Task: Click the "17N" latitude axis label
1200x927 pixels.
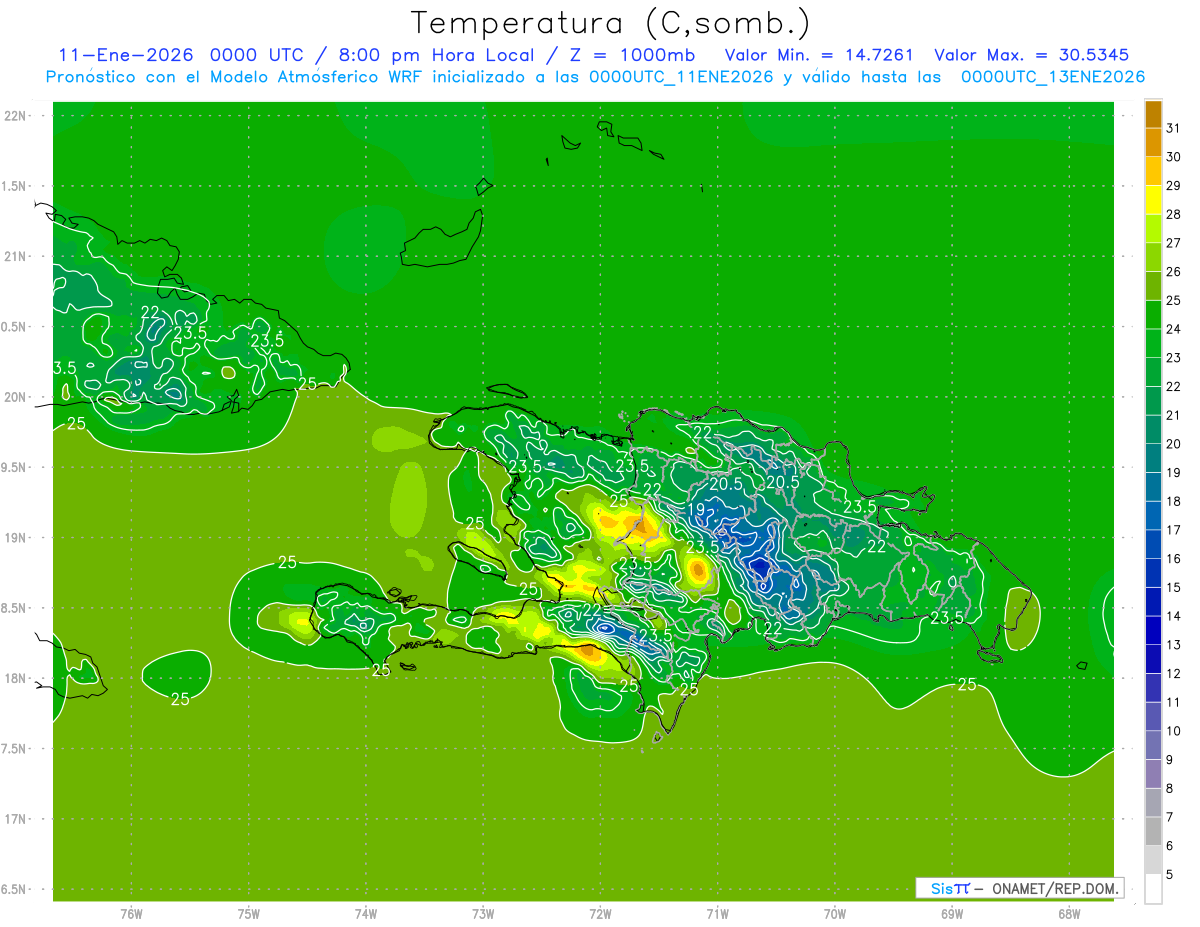Action: 17,819
